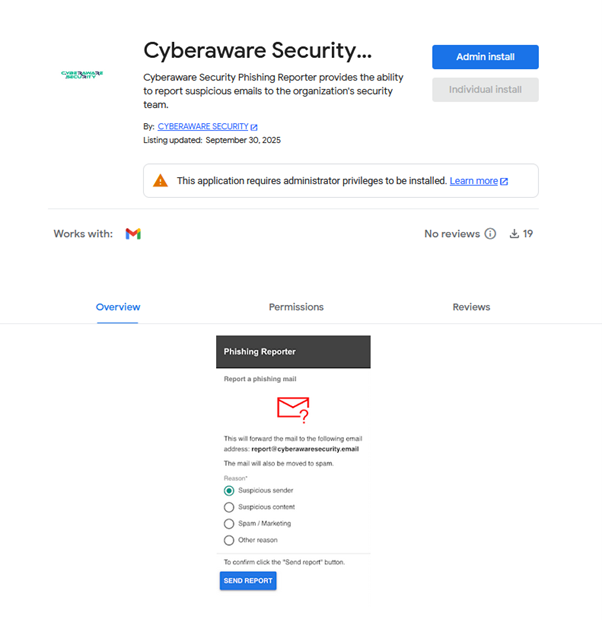Click the external link icon after Learn more
Screen dimensions: 602x620
(x=504, y=181)
